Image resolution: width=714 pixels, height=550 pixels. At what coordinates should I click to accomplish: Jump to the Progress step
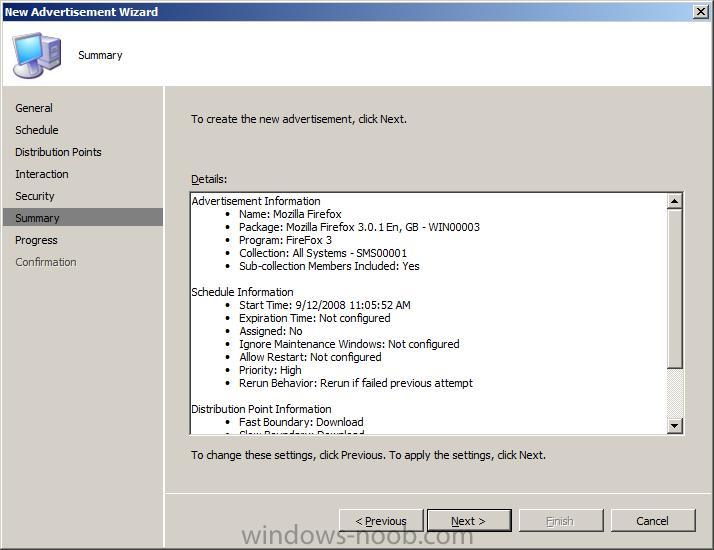pos(36,240)
